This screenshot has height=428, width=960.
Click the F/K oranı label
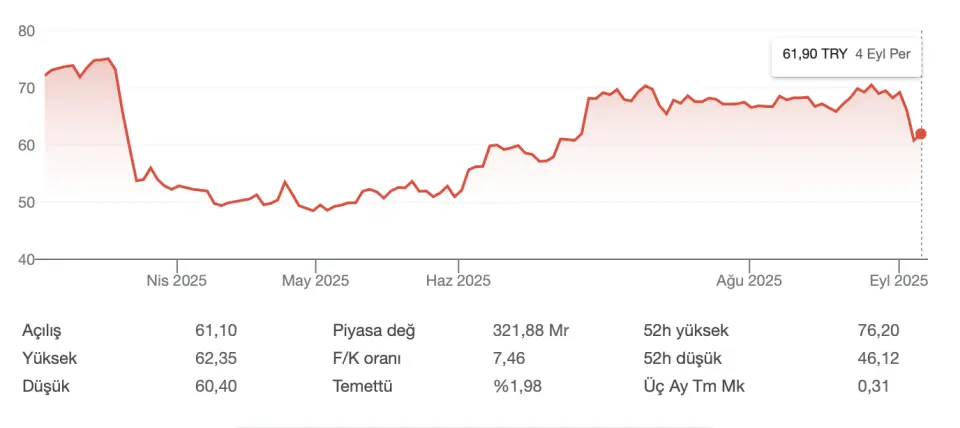pos(367,358)
